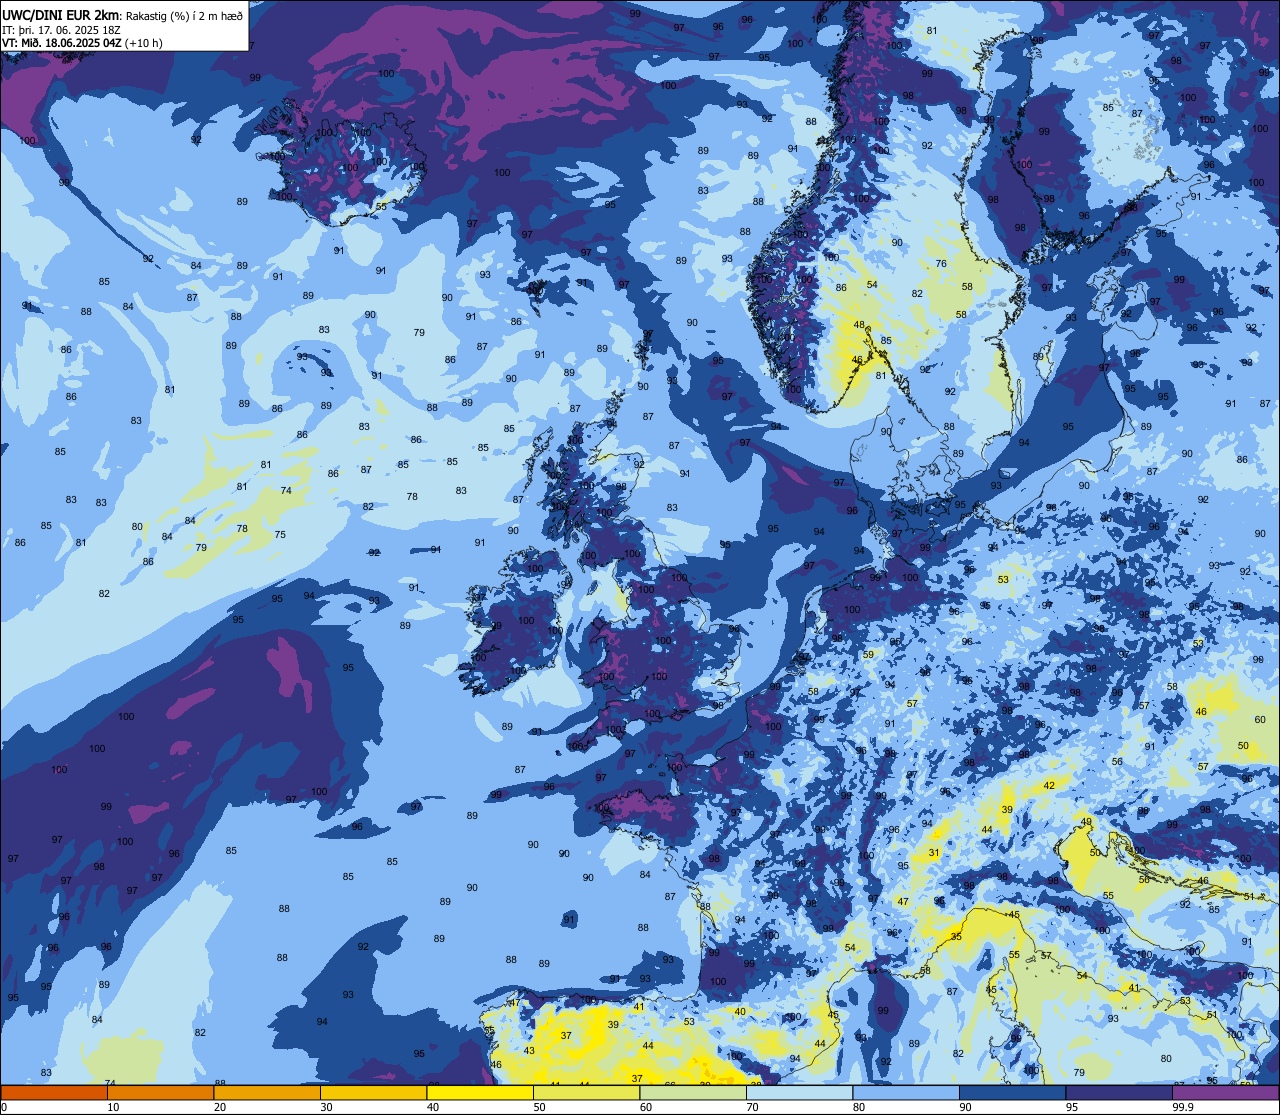Click the '70' legend tick label
The height and width of the screenshot is (1115, 1280).
752,1107
